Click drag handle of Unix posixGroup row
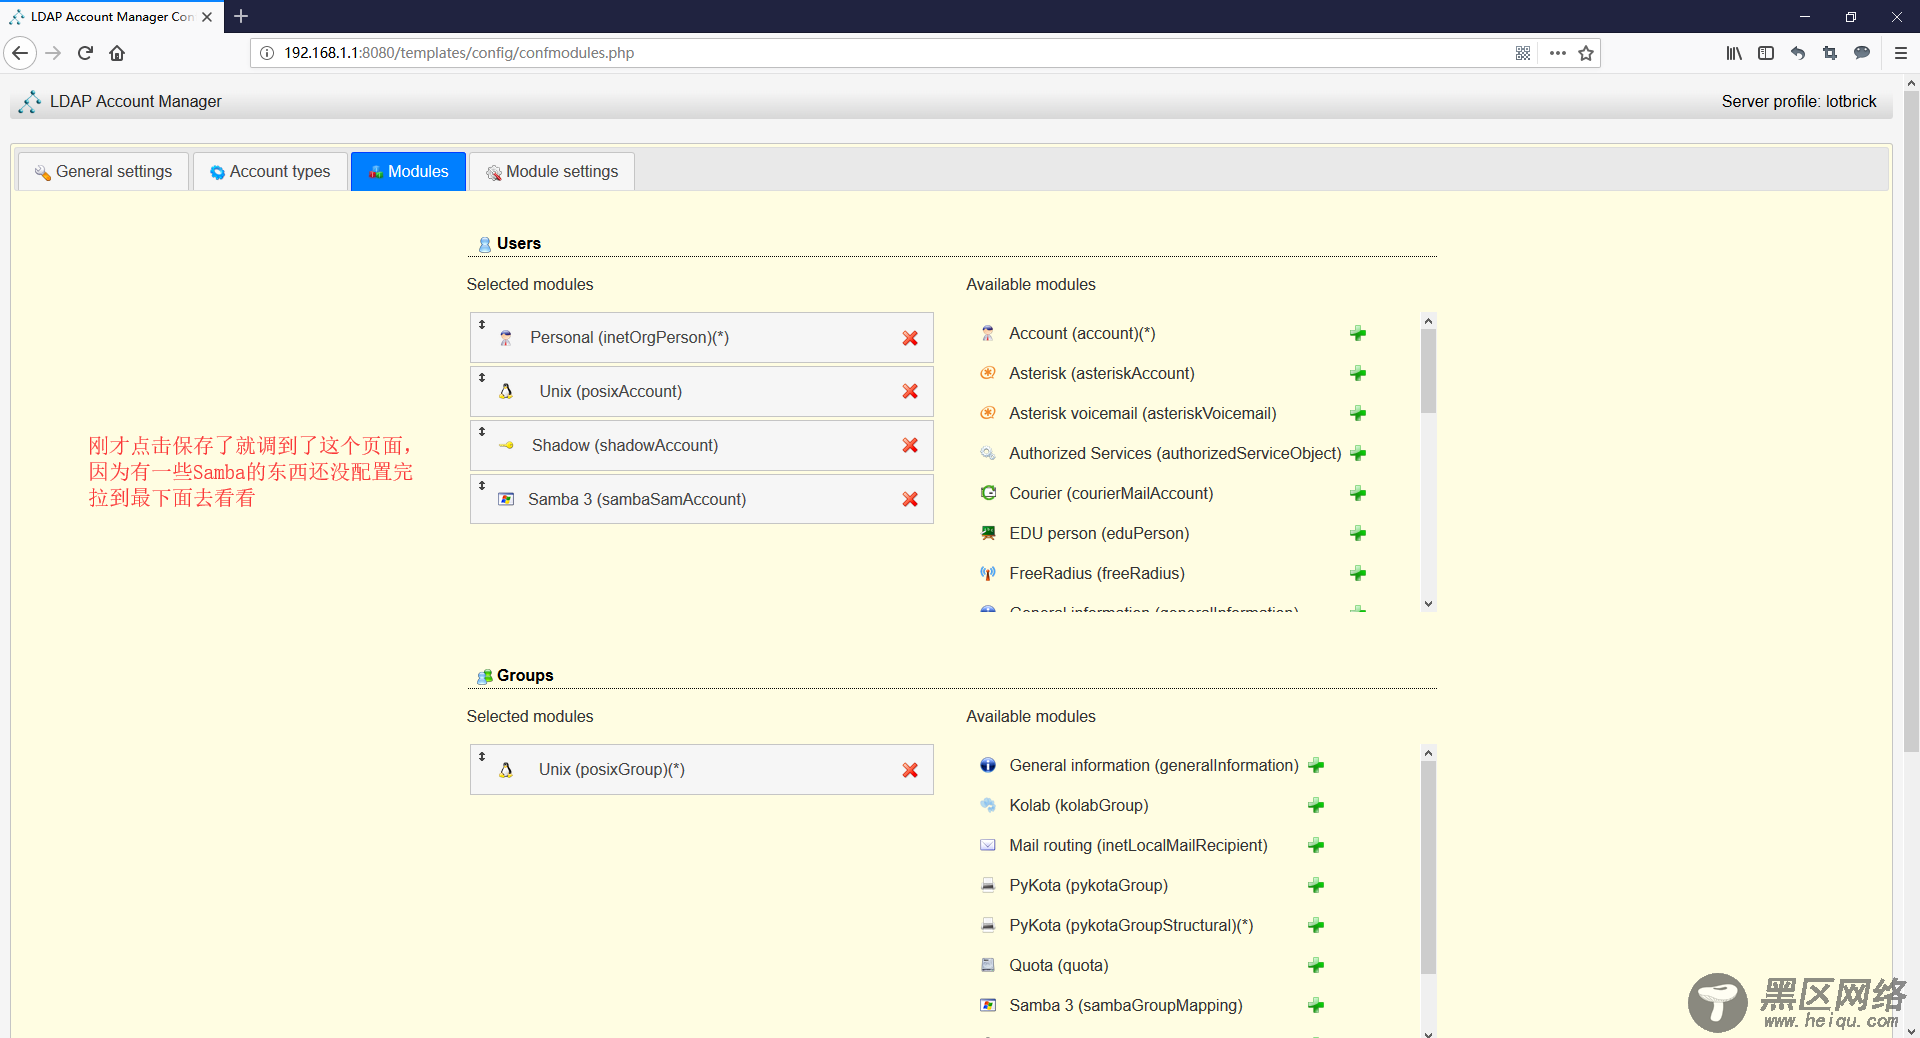The height and width of the screenshot is (1038, 1920). tap(482, 756)
